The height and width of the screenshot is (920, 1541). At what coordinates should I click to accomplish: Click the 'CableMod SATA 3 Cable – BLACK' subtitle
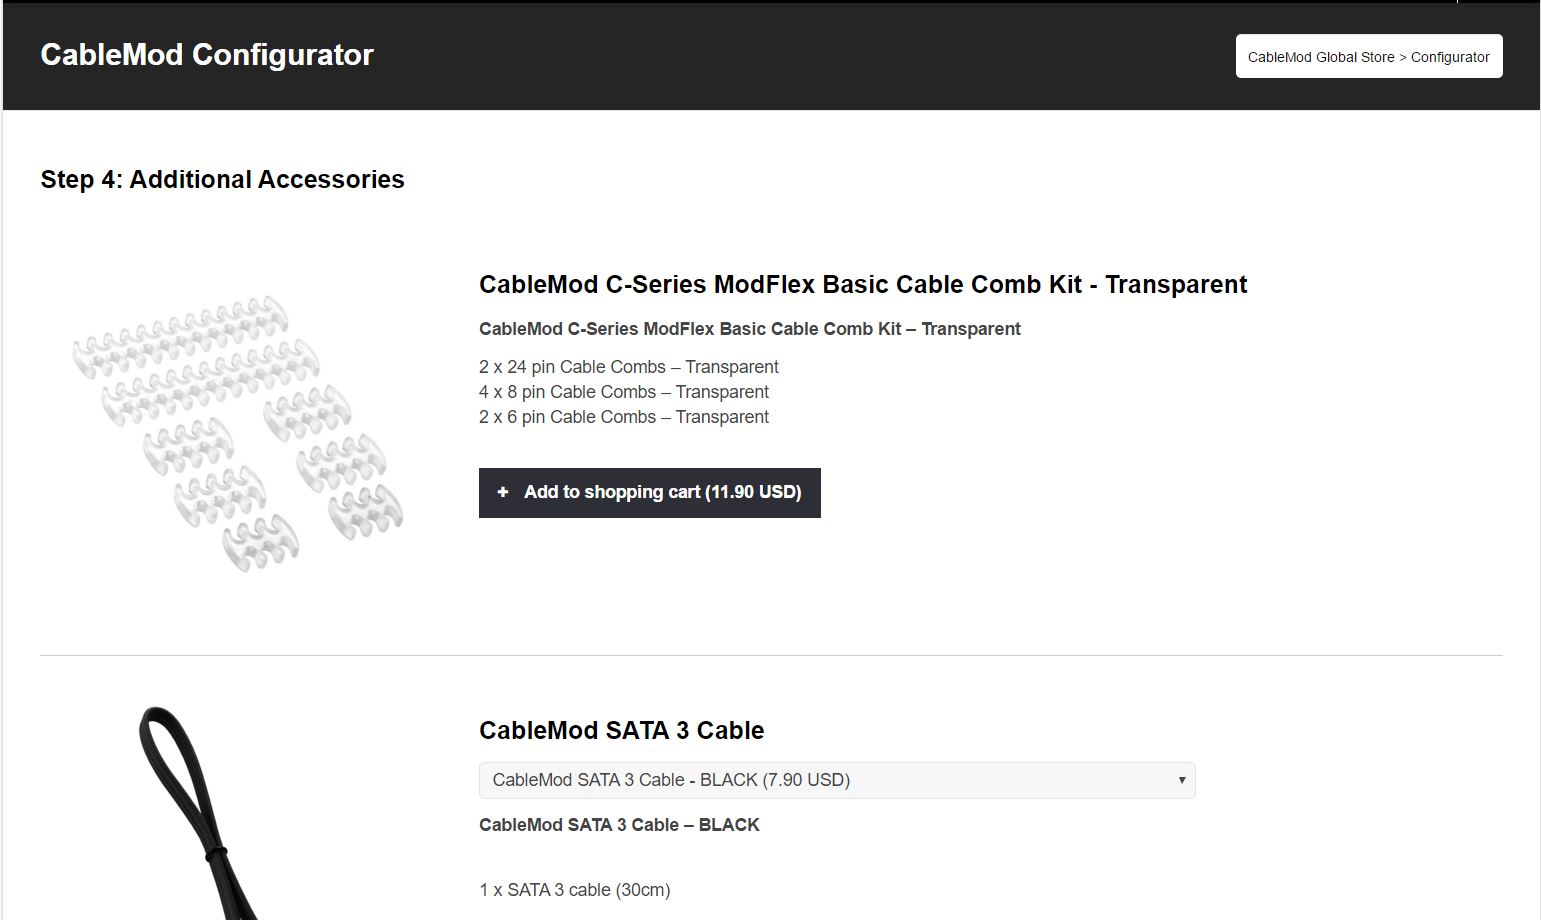point(618,825)
